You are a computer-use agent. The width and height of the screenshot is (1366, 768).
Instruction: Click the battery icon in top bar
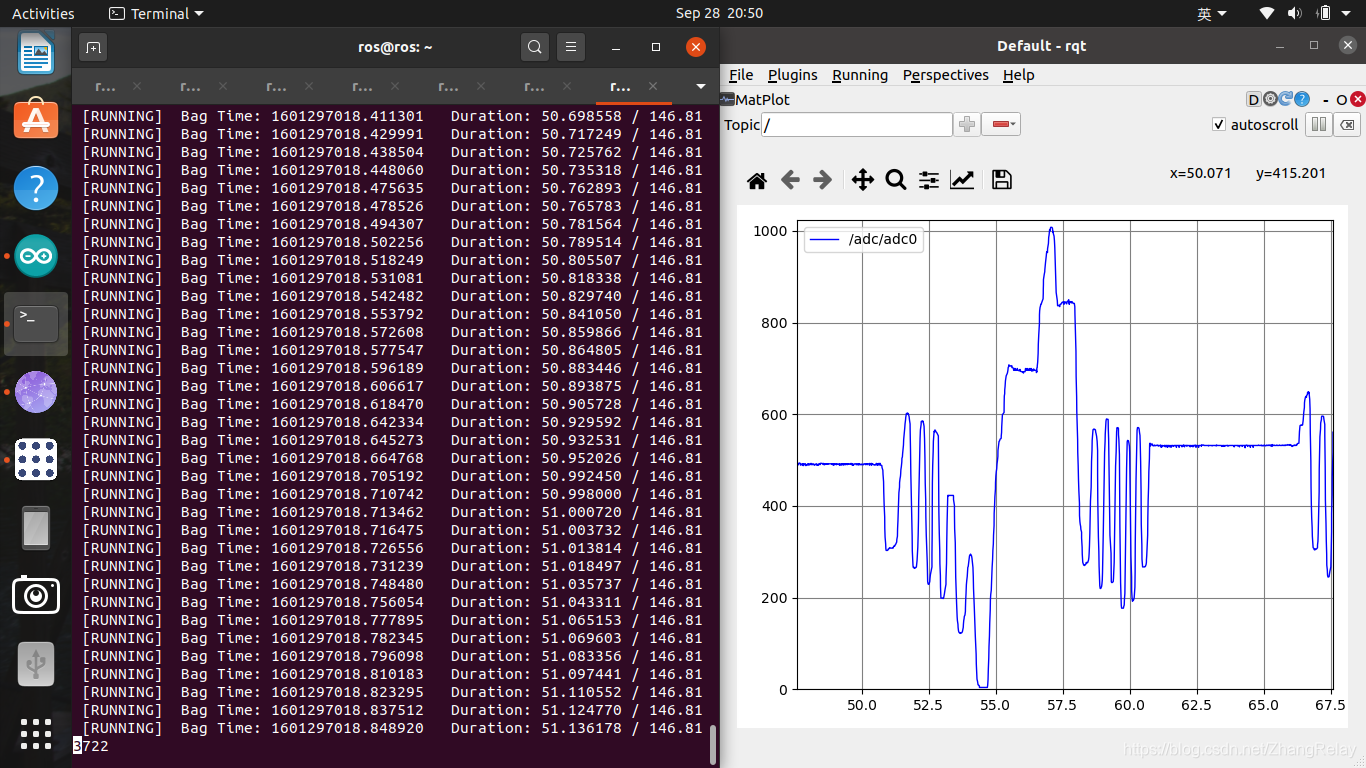tap(1324, 13)
